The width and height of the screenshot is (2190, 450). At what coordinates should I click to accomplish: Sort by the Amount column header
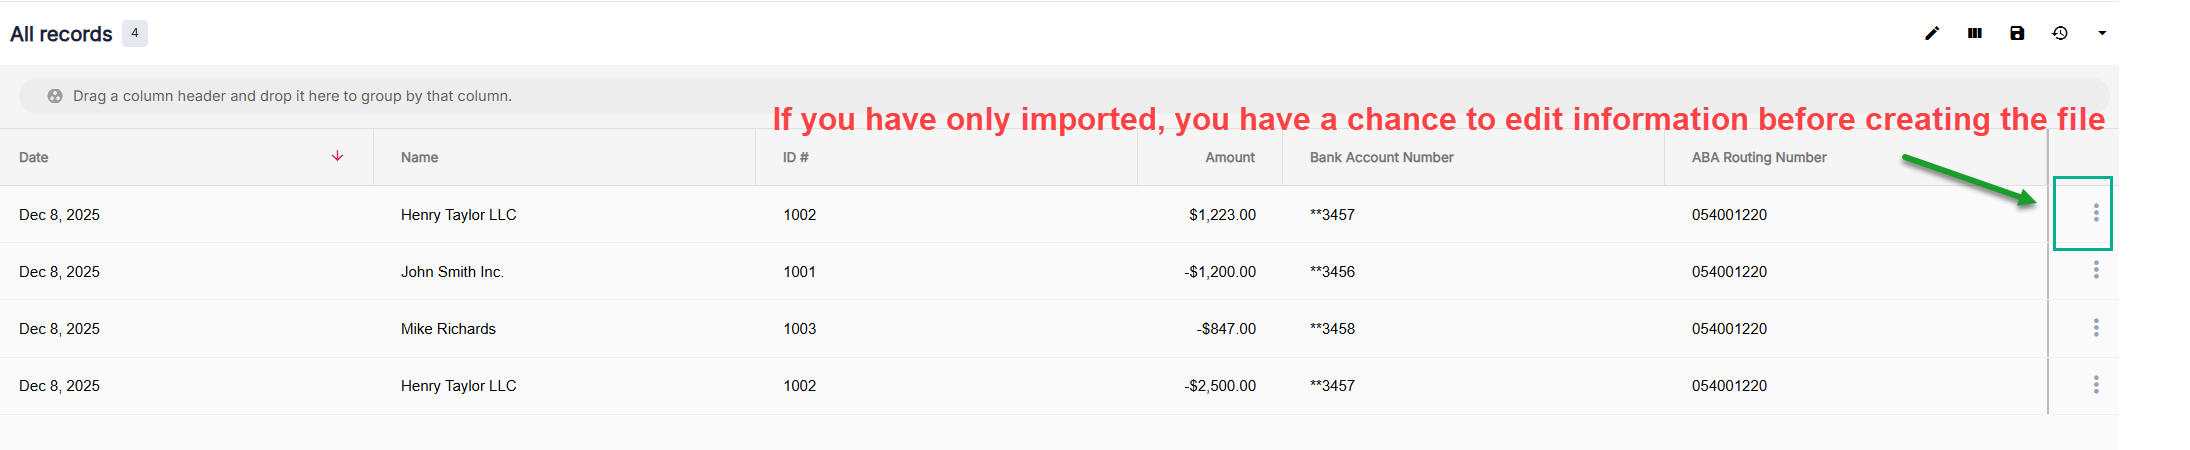coord(1229,157)
